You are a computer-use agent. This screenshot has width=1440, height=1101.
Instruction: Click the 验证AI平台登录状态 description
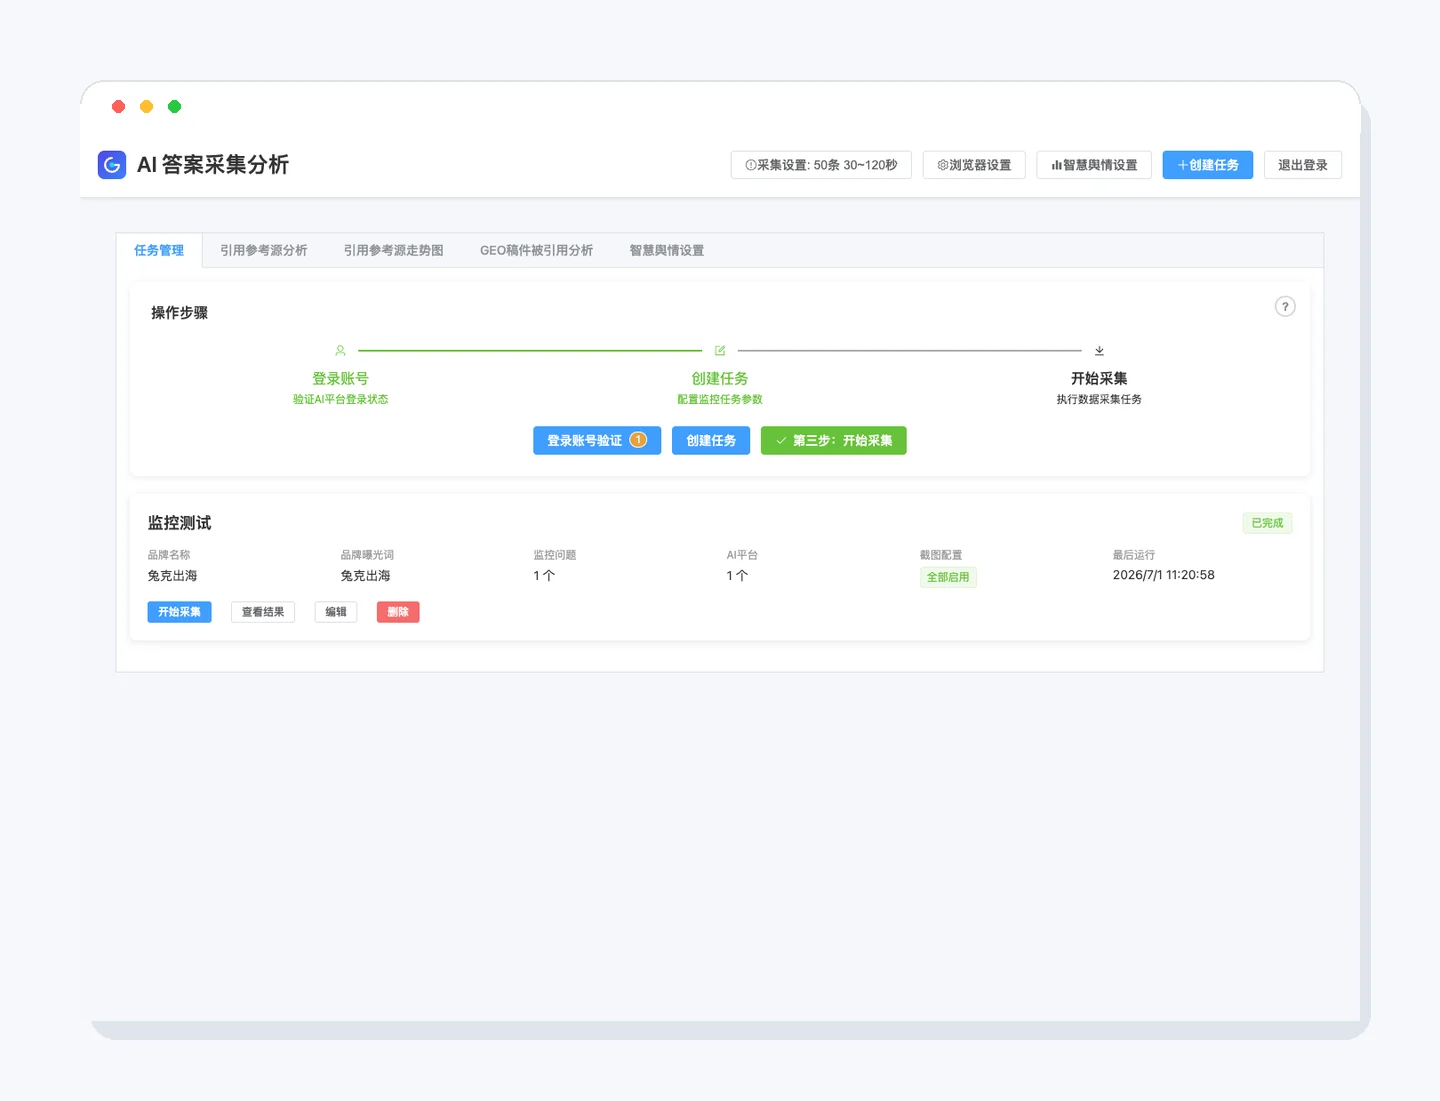340,399
